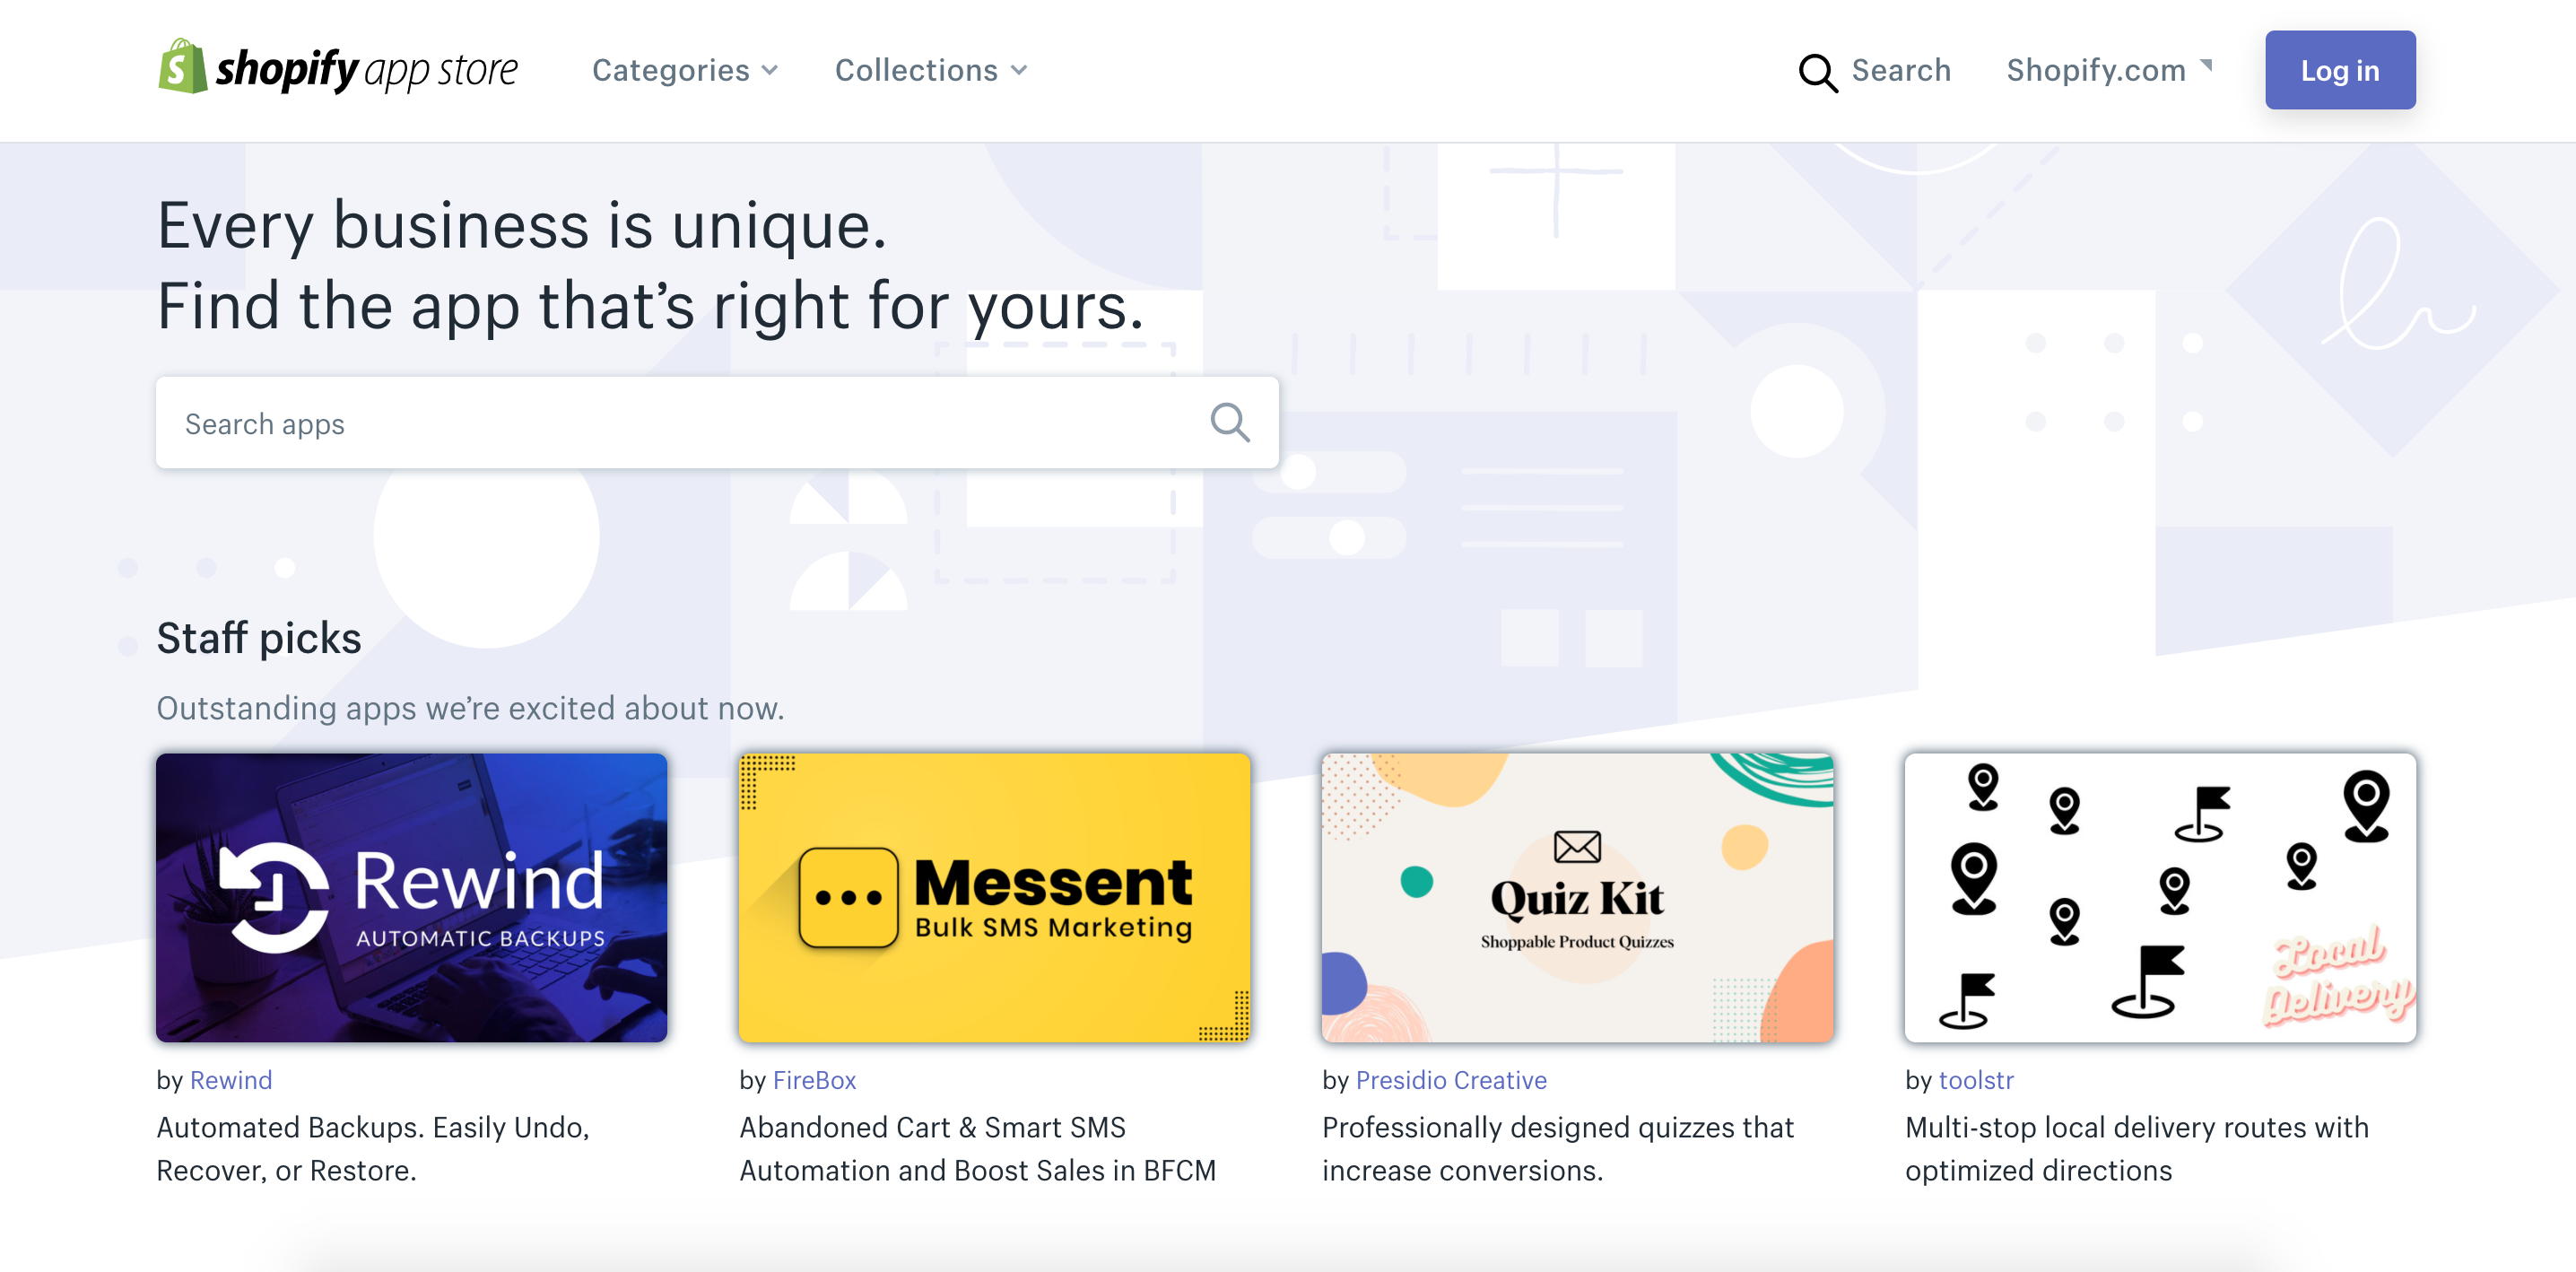
Task: Open the FireBox developer link
Action: click(814, 1079)
